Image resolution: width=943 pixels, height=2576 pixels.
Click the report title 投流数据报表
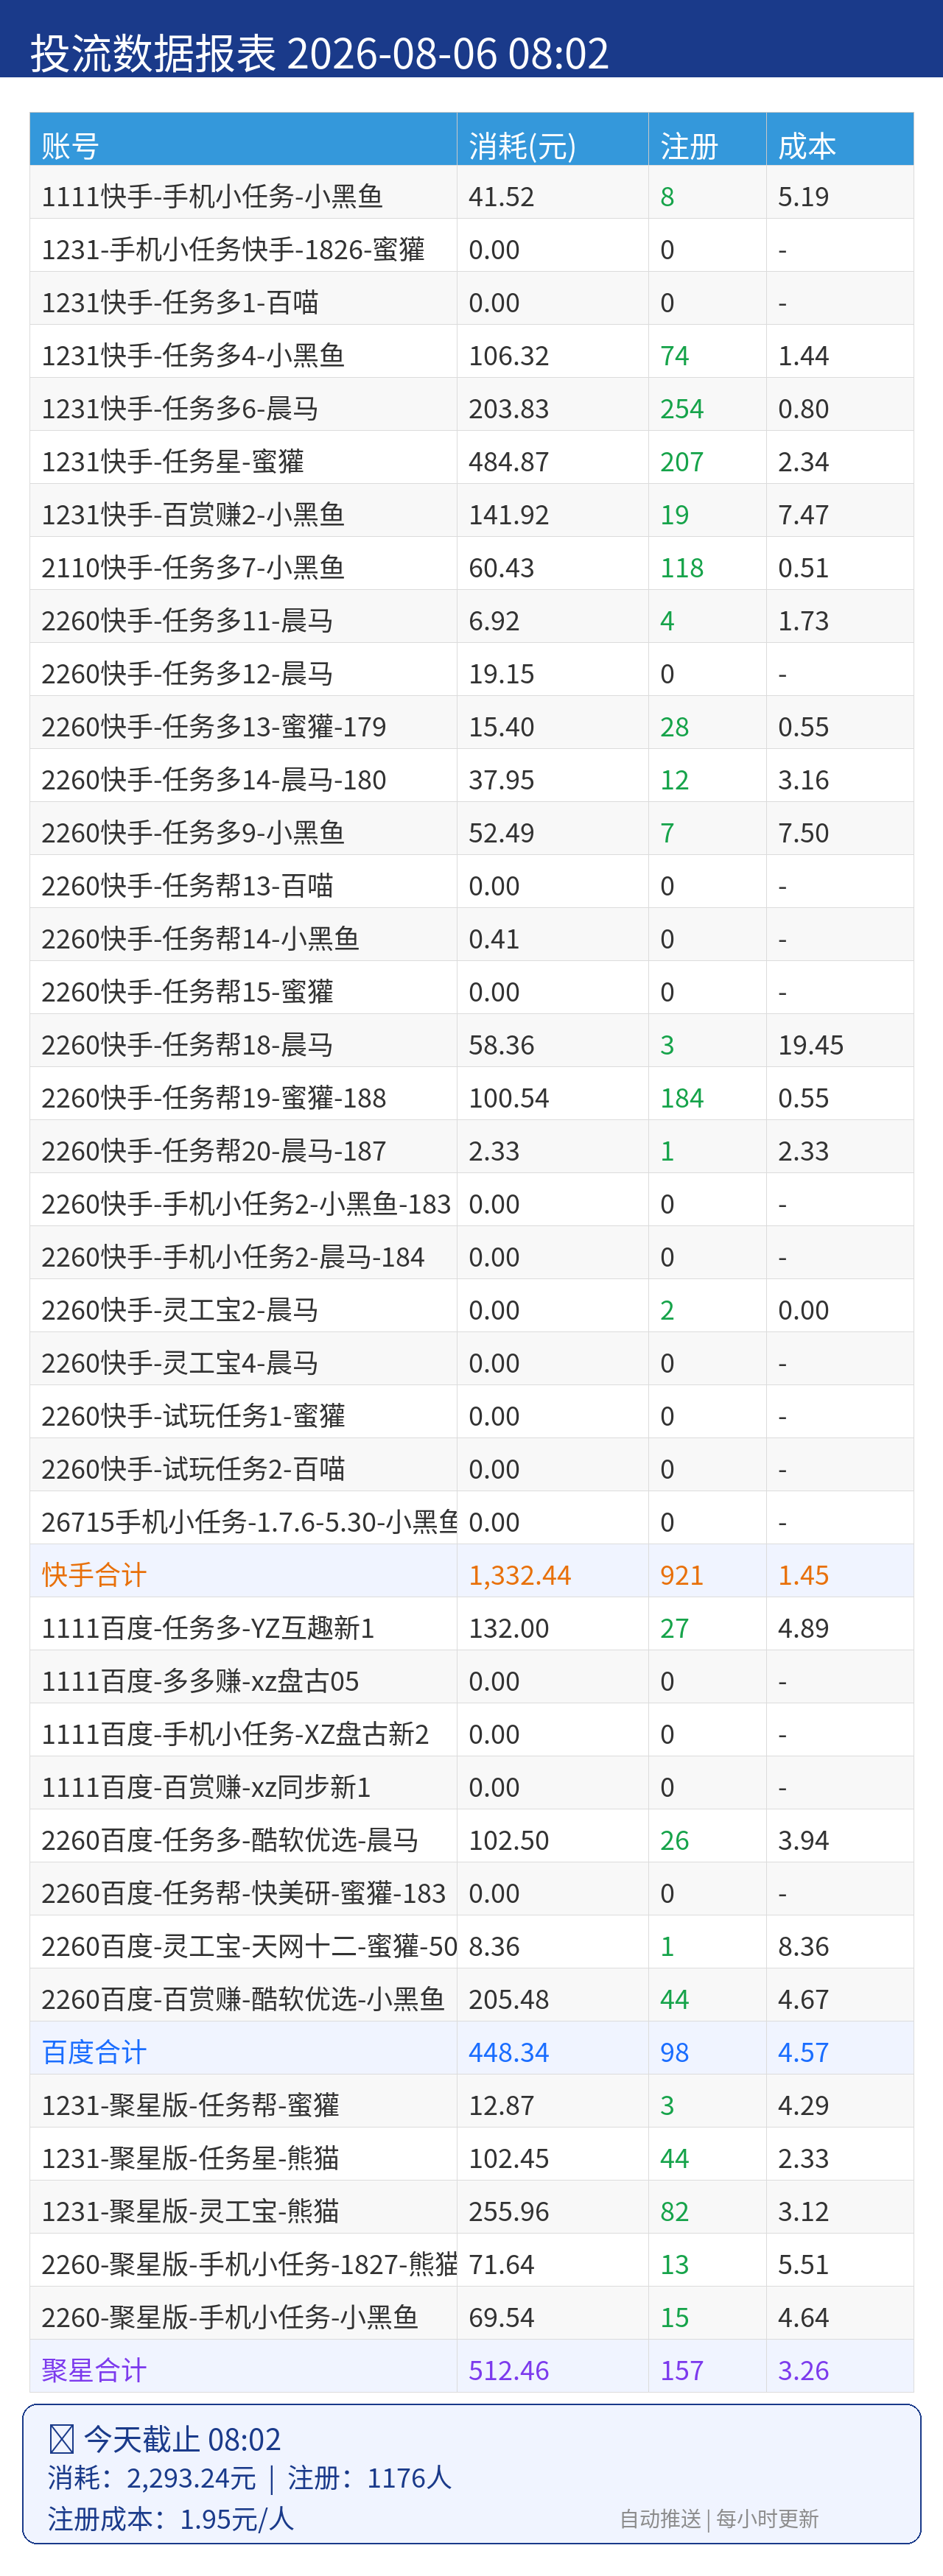153,53
